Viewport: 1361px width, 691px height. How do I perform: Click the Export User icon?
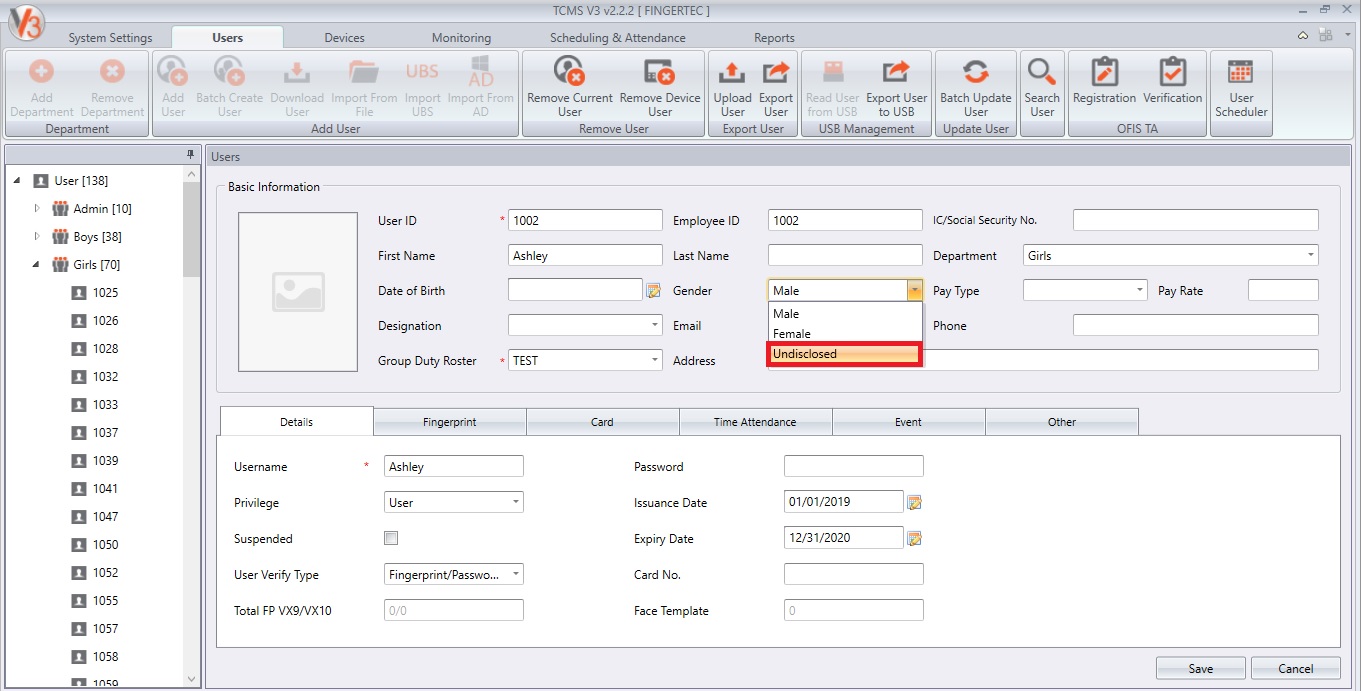tap(776, 72)
